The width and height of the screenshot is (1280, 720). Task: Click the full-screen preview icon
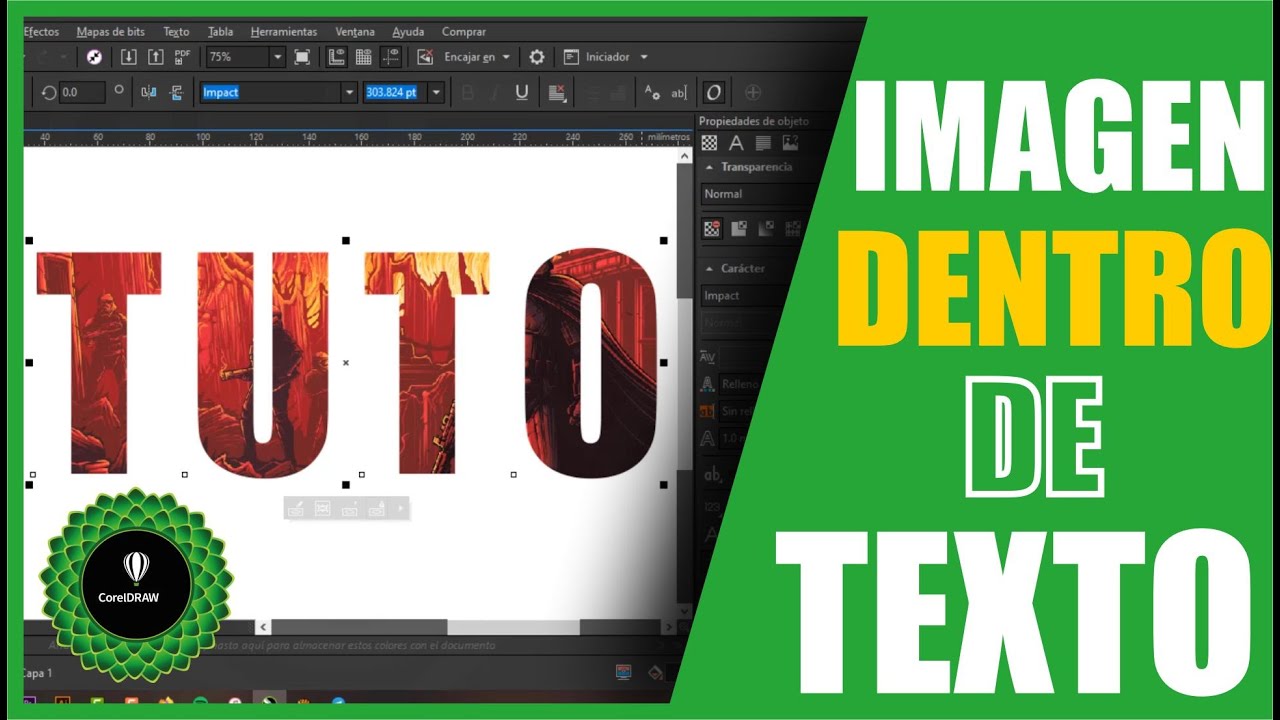click(302, 57)
